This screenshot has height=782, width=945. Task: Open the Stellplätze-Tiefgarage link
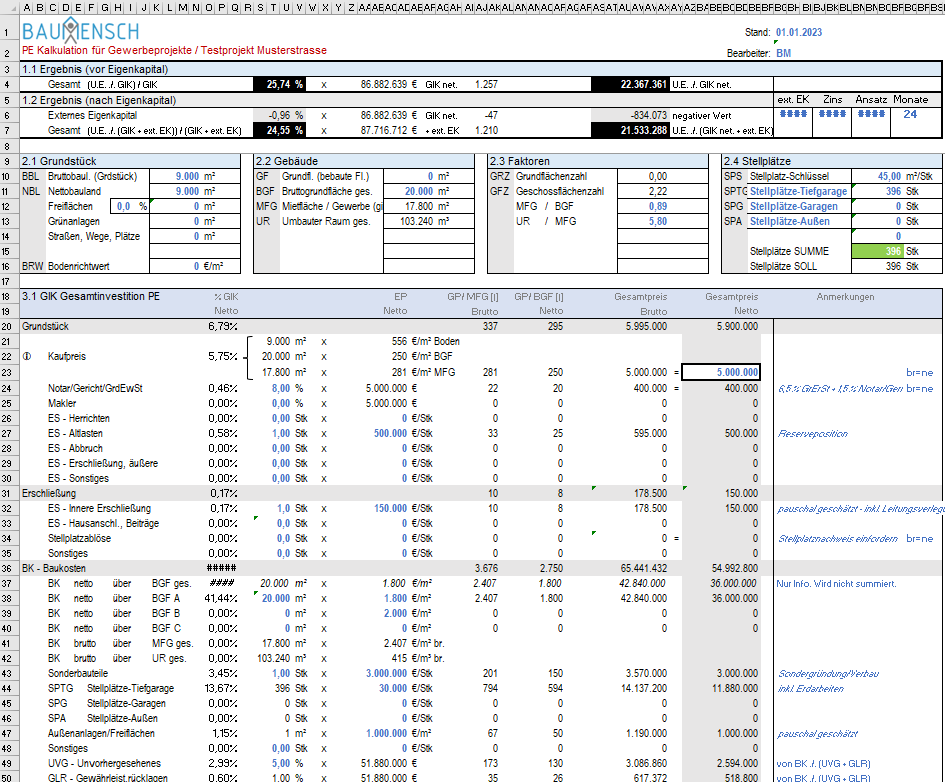[798, 191]
